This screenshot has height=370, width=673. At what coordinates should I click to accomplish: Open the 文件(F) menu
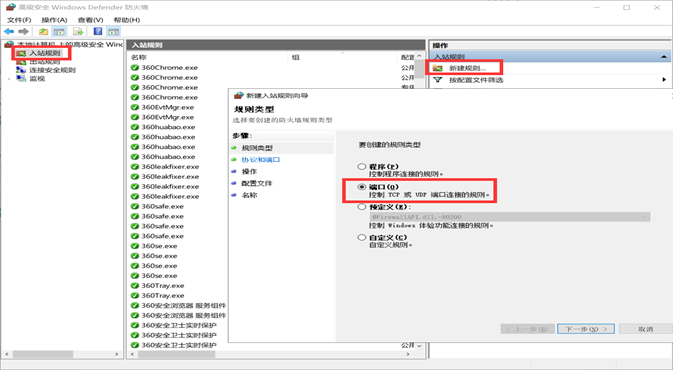19,20
